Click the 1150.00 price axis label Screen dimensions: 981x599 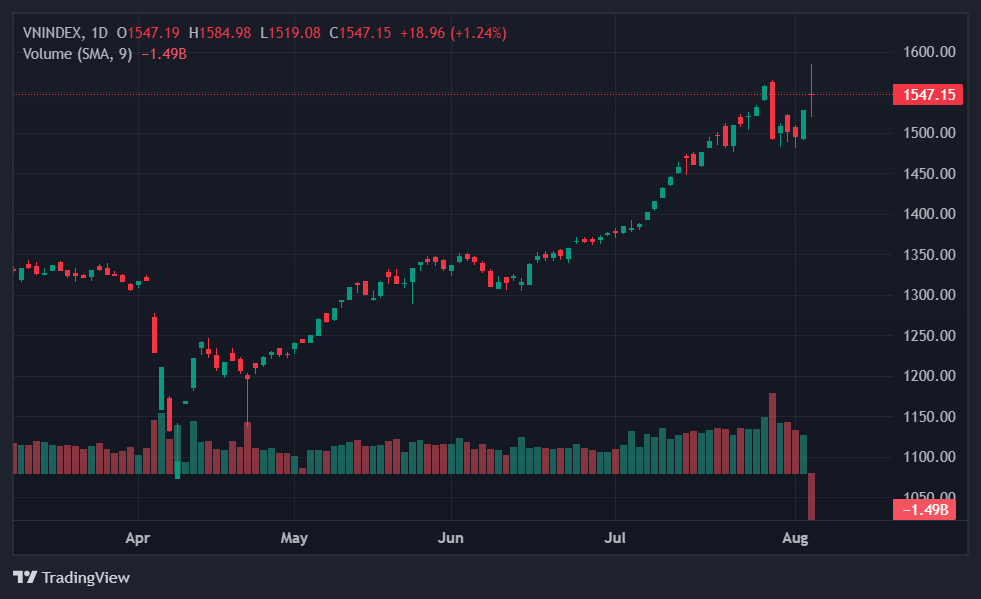929,416
